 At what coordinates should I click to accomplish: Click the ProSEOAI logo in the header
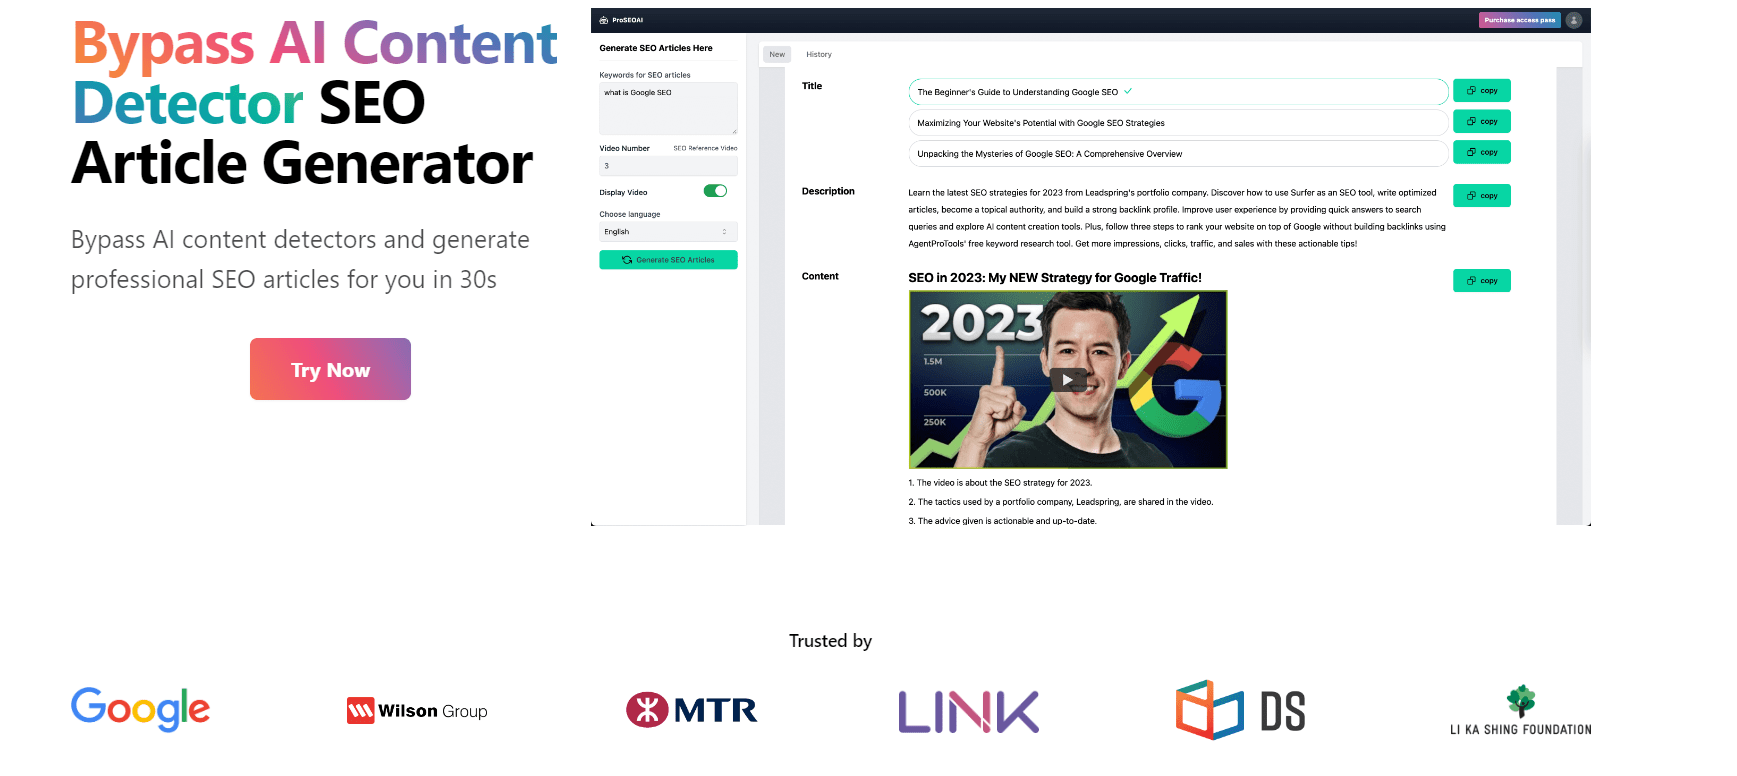(621, 20)
